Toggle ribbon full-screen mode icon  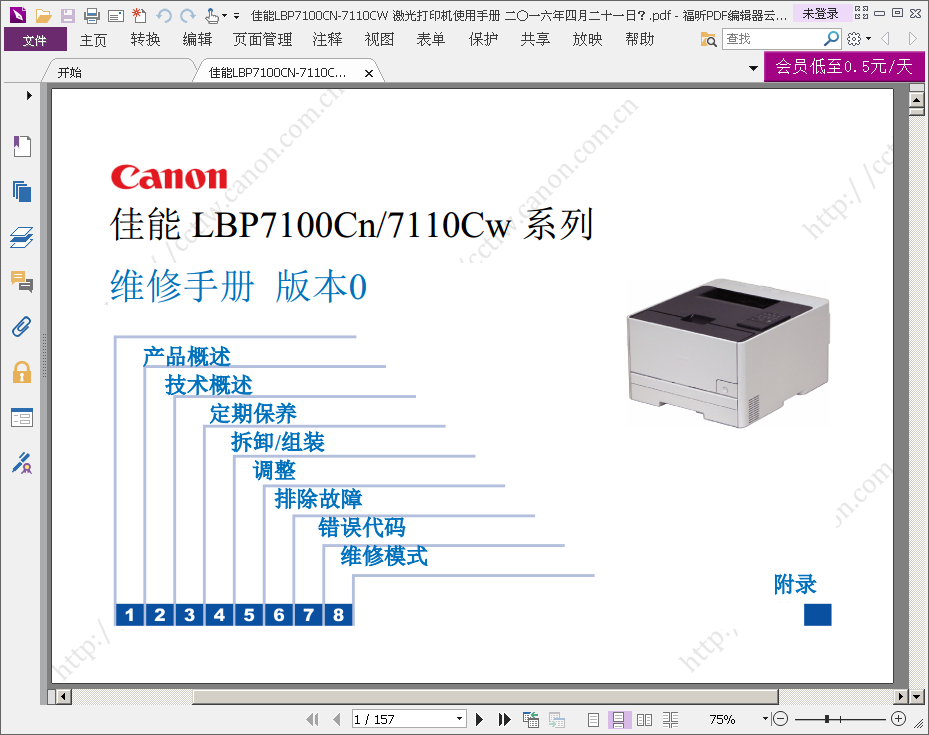pos(861,13)
